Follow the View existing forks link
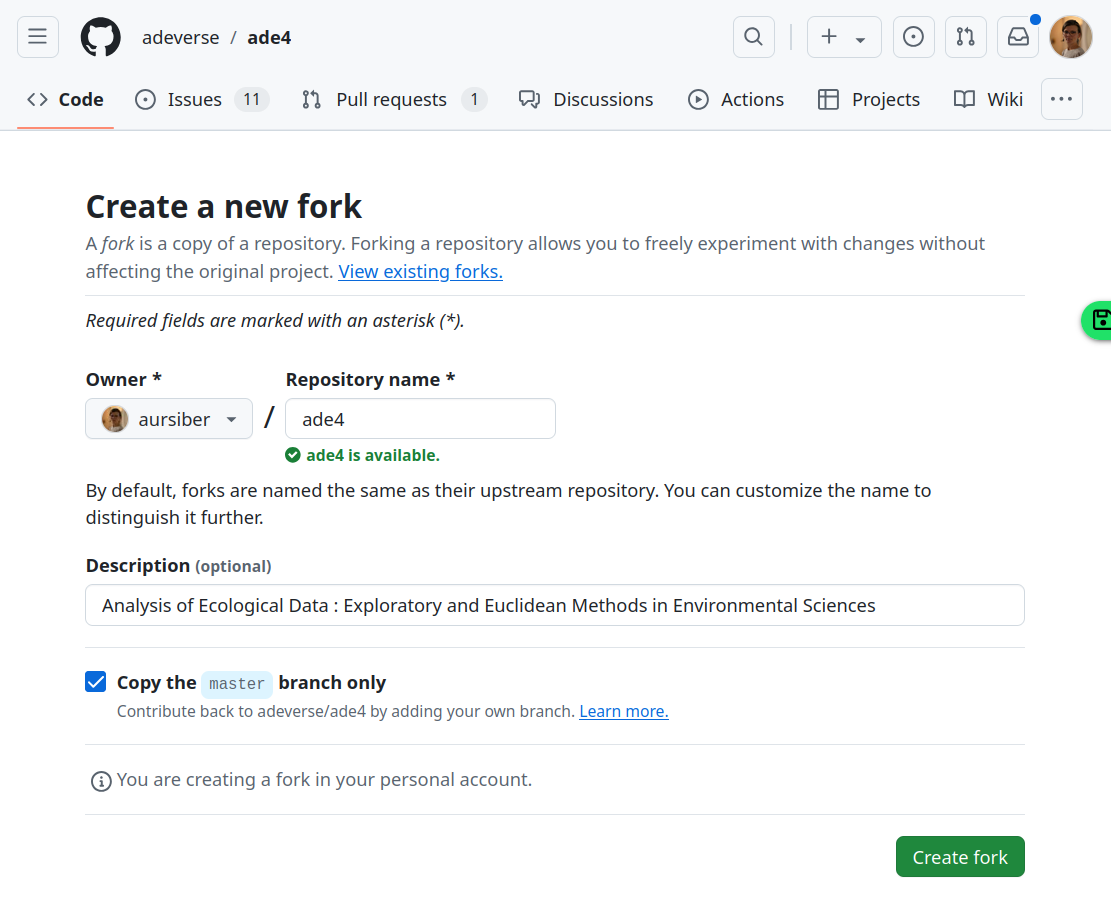The height and width of the screenshot is (912, 1111). click(x=420, y=271)
